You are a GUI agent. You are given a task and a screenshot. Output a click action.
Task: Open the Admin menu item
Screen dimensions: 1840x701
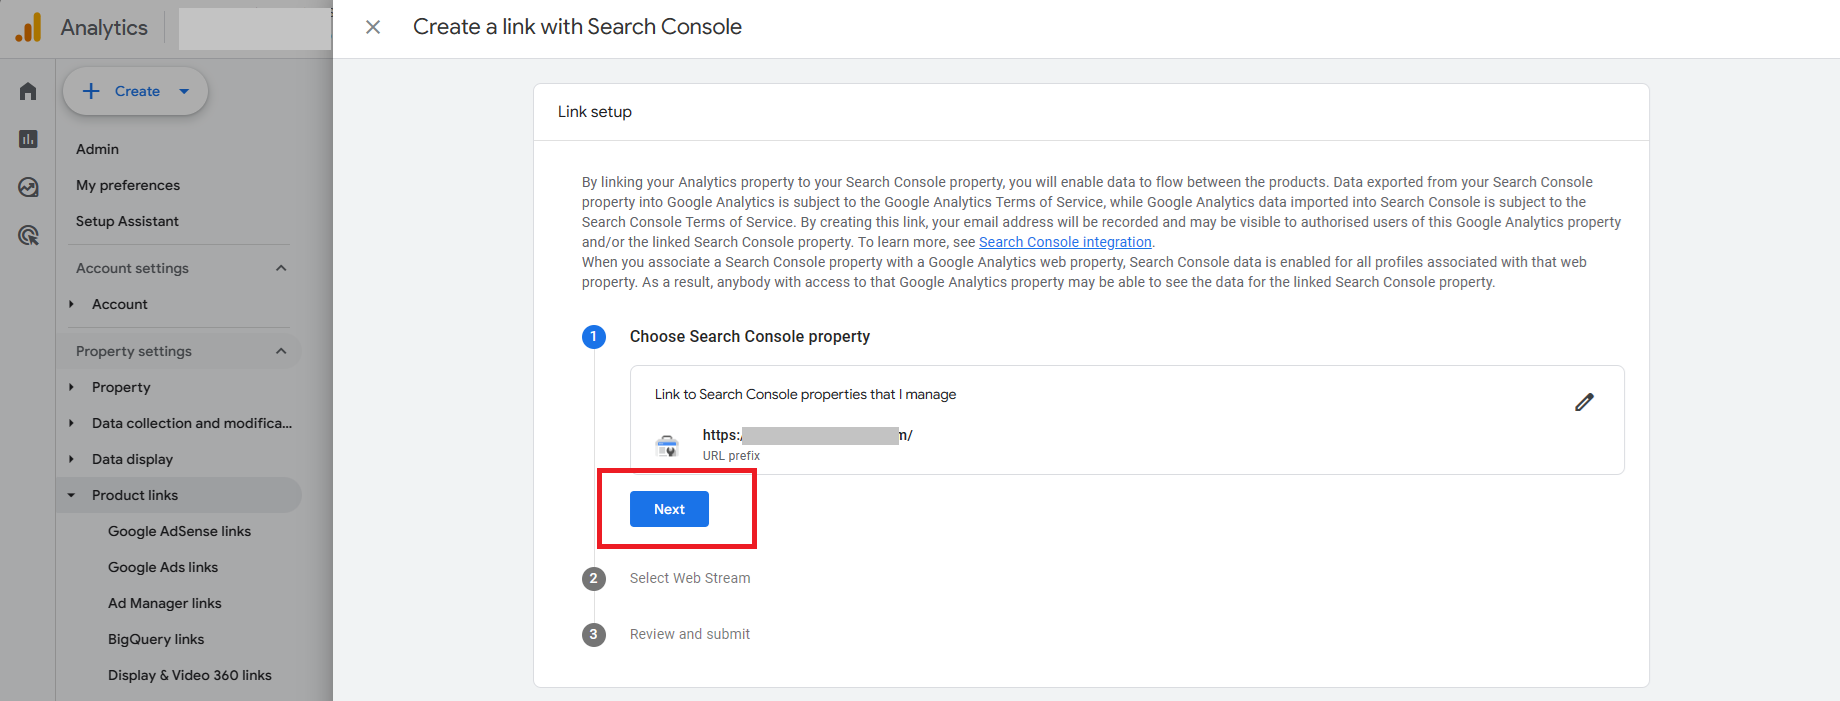(x=97, y=149)
